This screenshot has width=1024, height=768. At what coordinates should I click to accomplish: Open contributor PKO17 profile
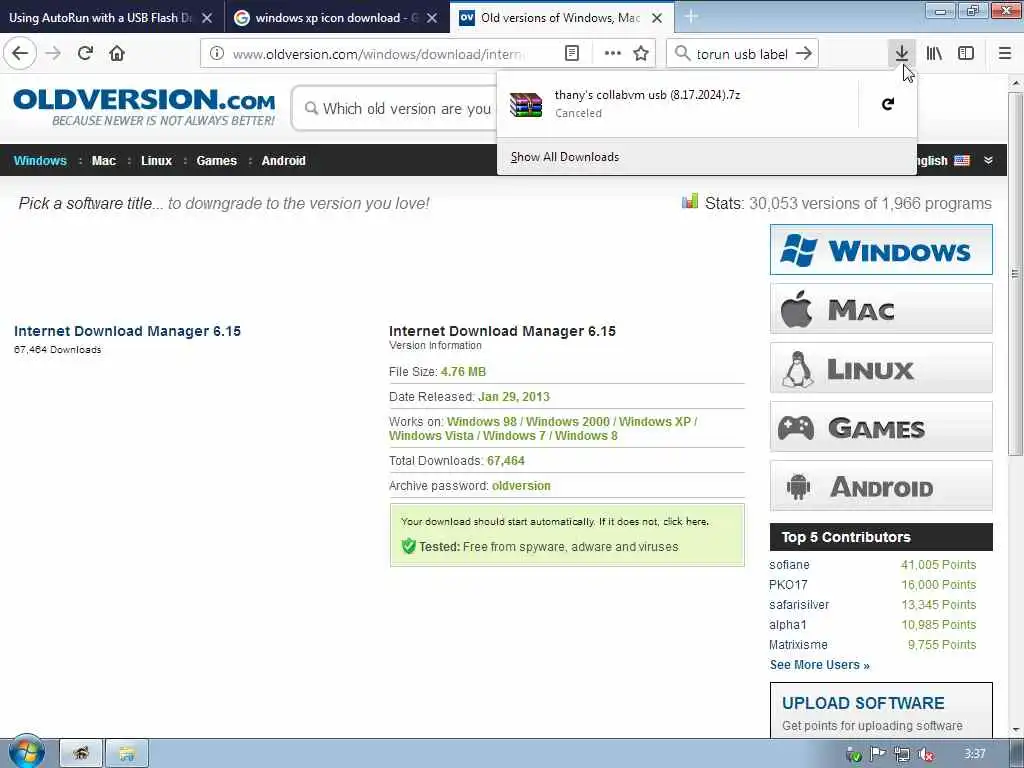pyautogui.click(x=788, y=585)
